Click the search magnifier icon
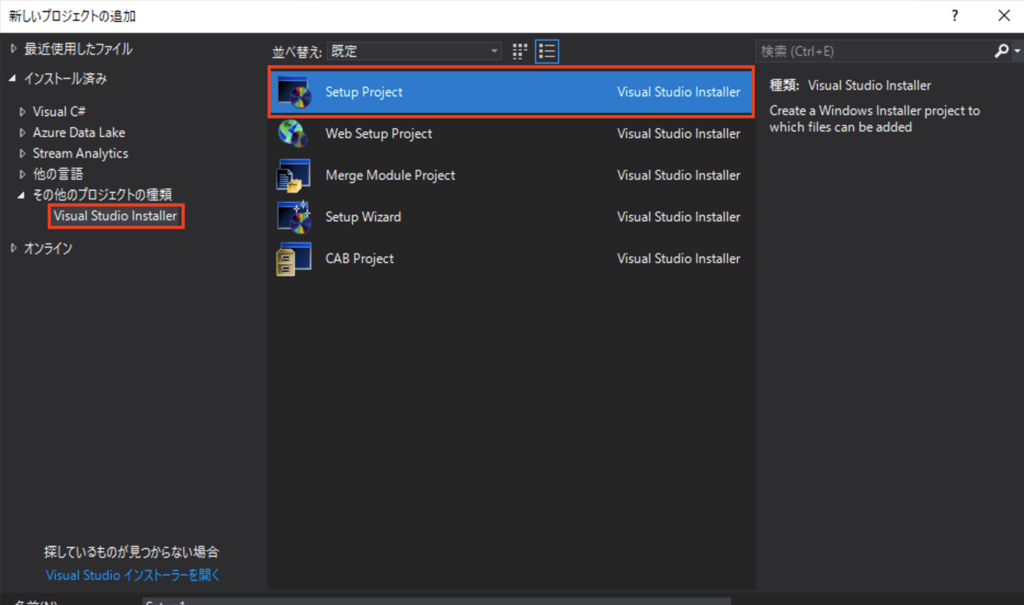The image size is (1024, 605). (1001, 50)
